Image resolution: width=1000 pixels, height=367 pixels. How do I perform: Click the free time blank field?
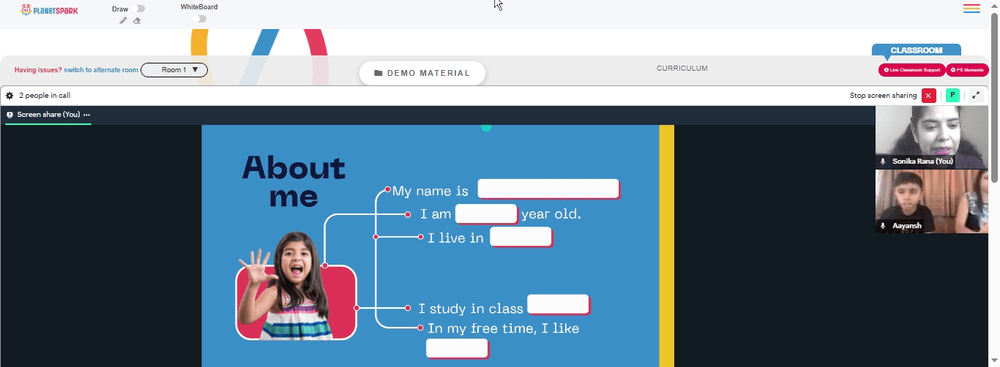[x=457, y=348]
